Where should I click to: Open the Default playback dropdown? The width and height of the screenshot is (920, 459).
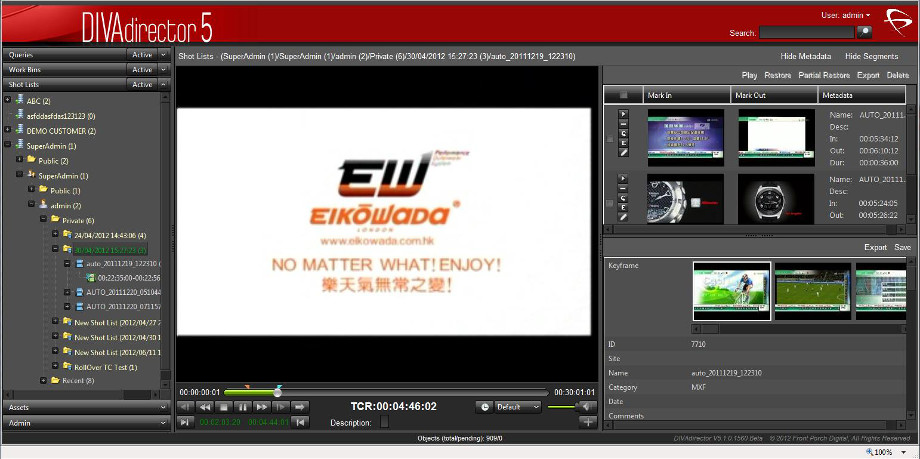point(518,407)
